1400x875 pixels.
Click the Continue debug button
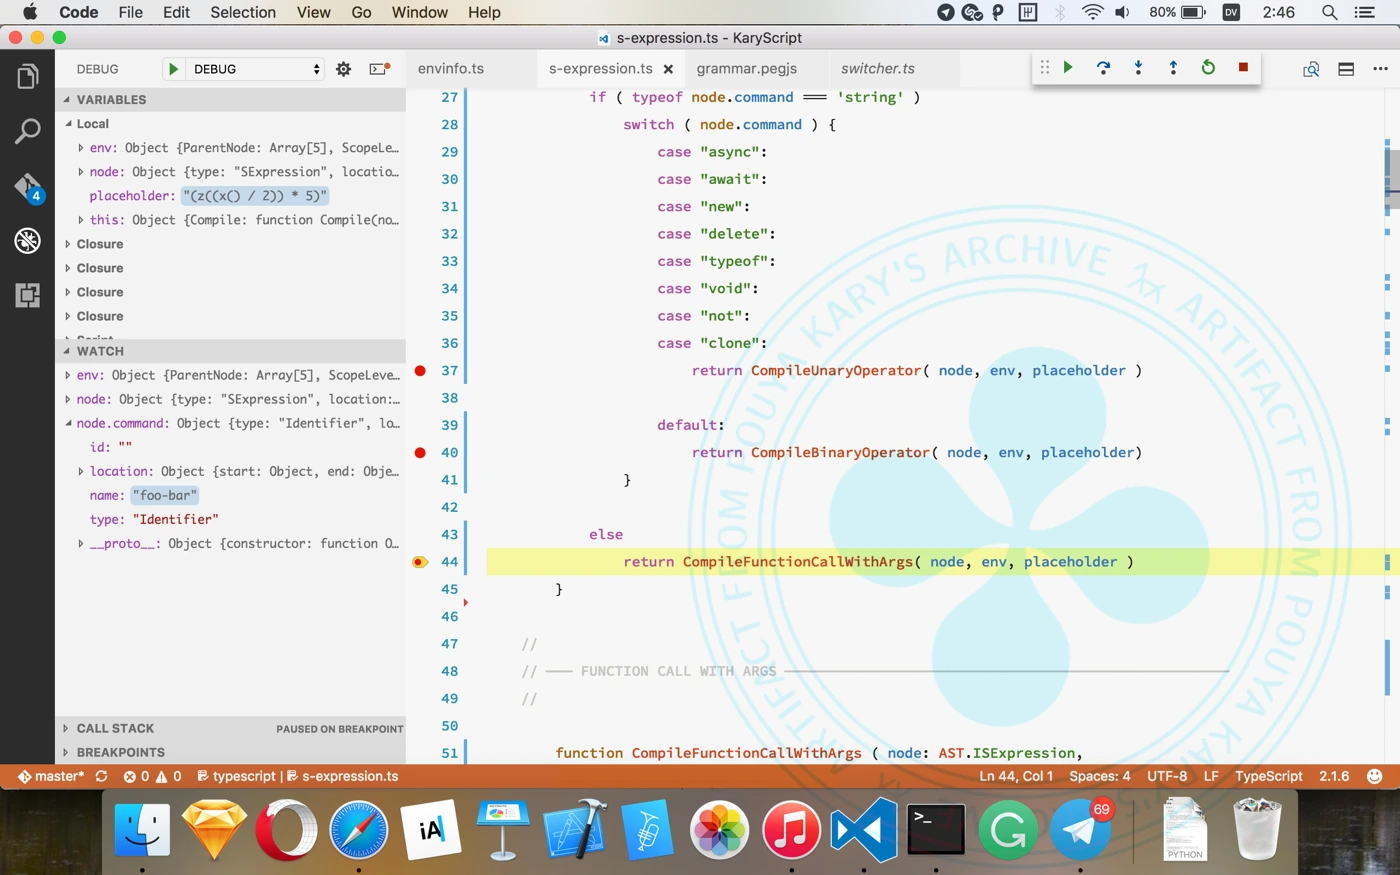pos(1068,68)
